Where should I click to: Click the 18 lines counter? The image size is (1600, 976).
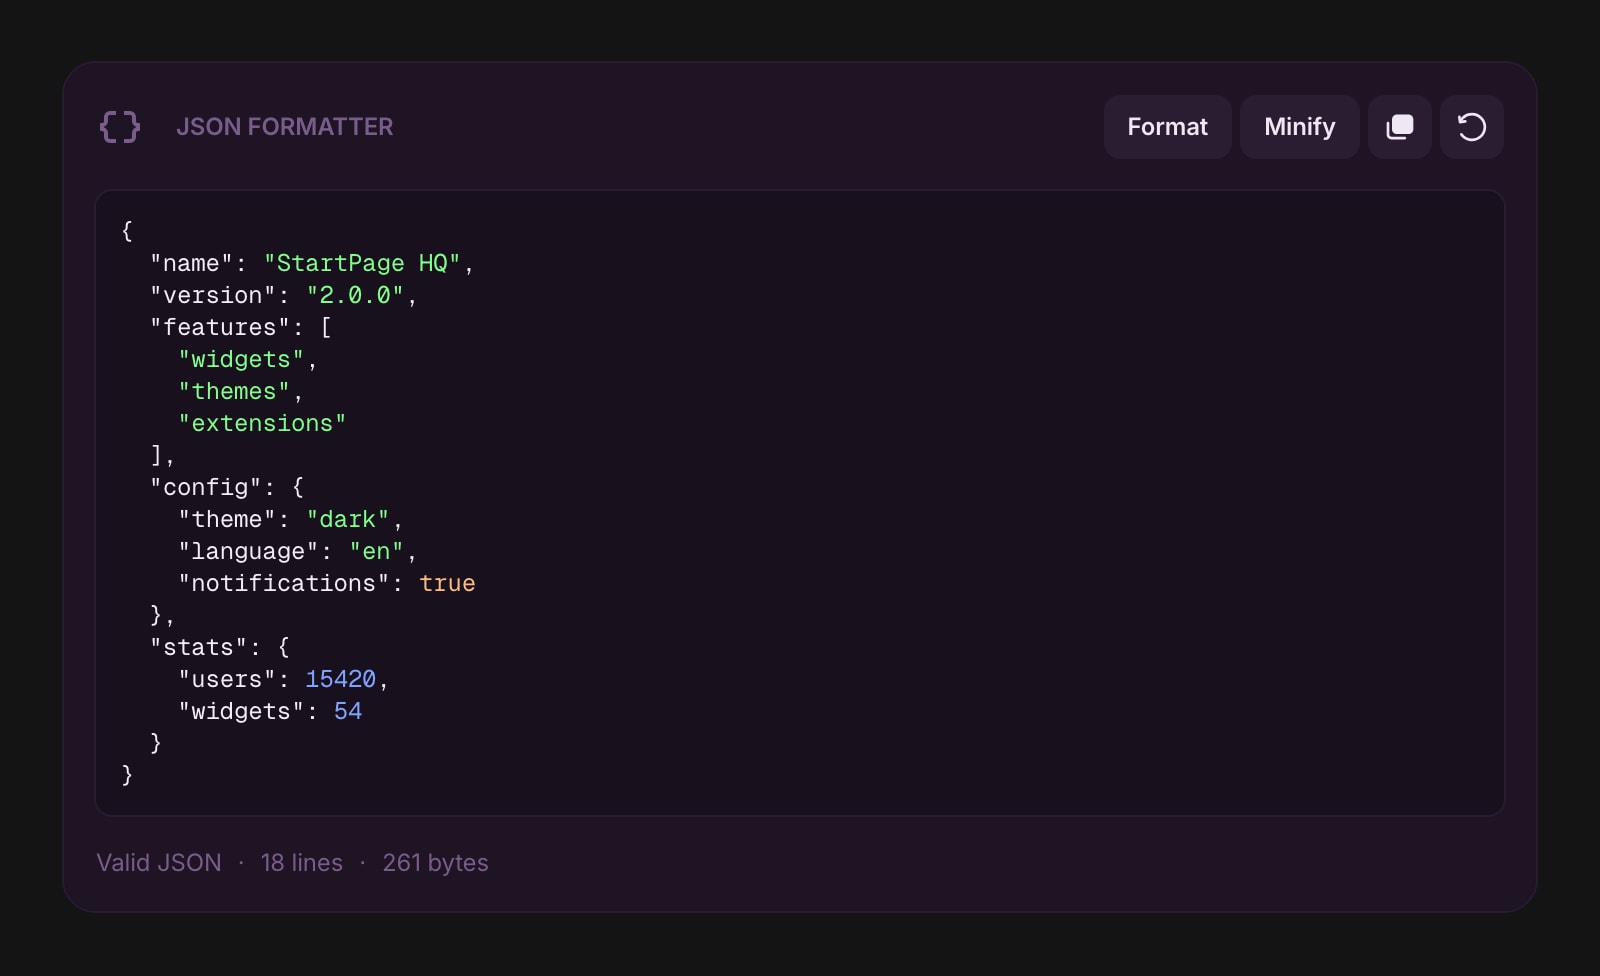[300, 862]
